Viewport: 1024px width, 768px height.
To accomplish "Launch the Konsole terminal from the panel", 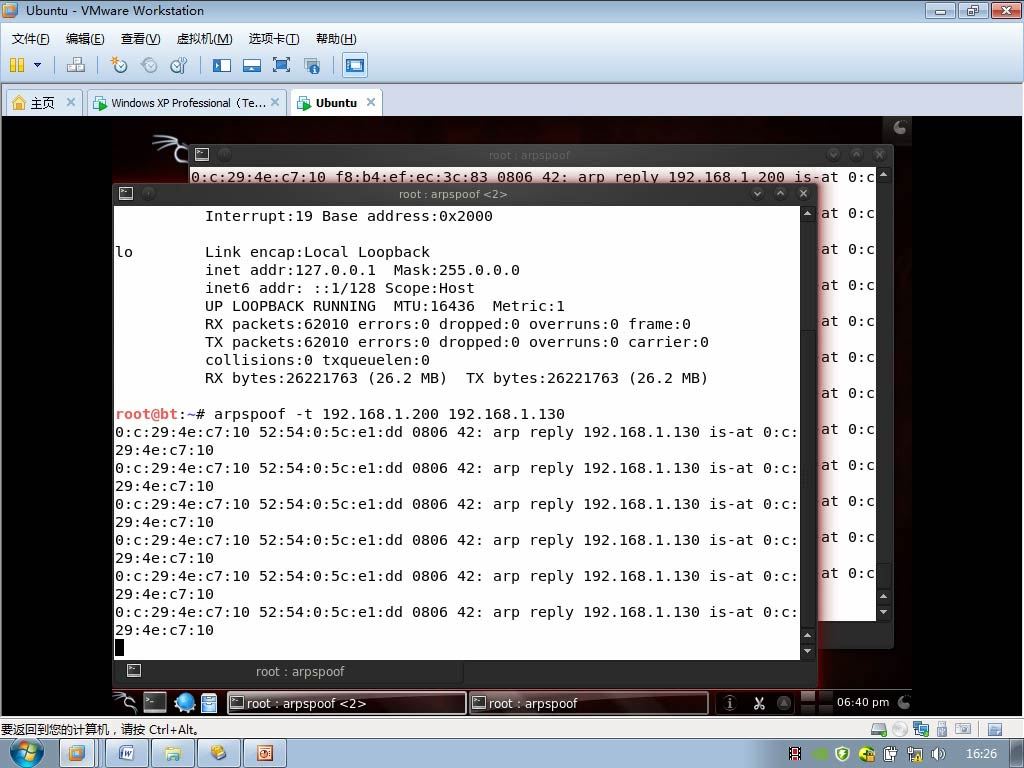I will coord(155,703).
